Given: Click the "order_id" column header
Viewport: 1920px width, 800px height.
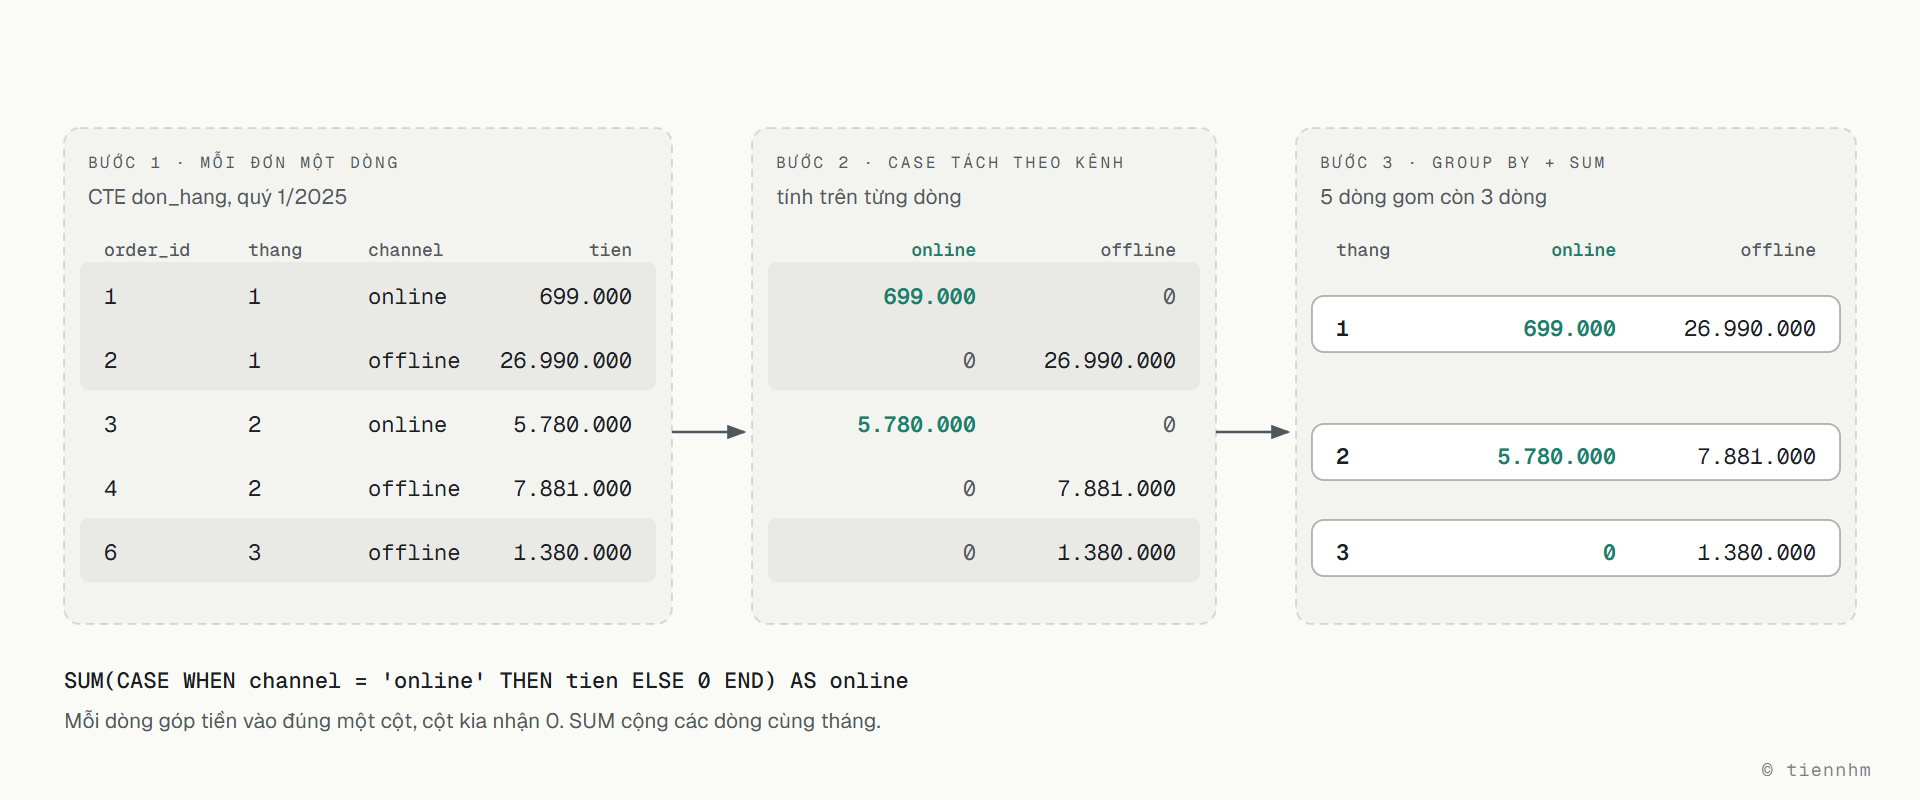Looking at the screenshot, I should point(147,250).
